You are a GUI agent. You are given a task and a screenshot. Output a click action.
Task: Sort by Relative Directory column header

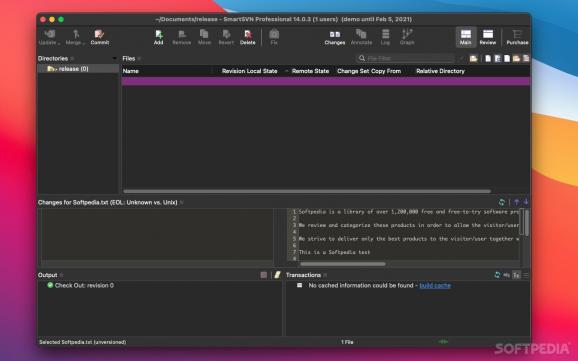coord(440,71)
